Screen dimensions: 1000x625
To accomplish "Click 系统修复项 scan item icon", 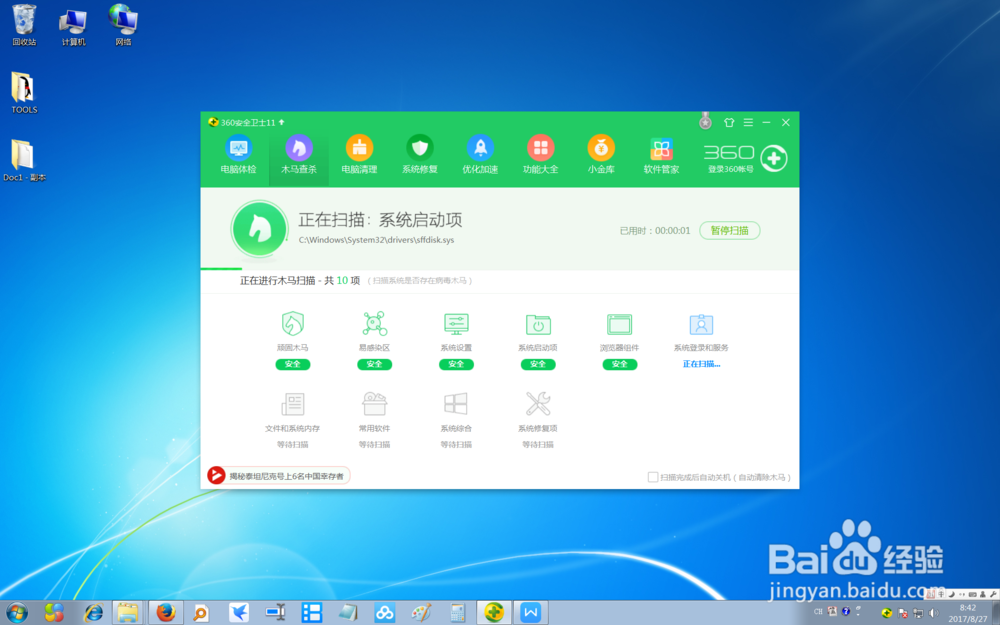I will [x=538, y=404].
